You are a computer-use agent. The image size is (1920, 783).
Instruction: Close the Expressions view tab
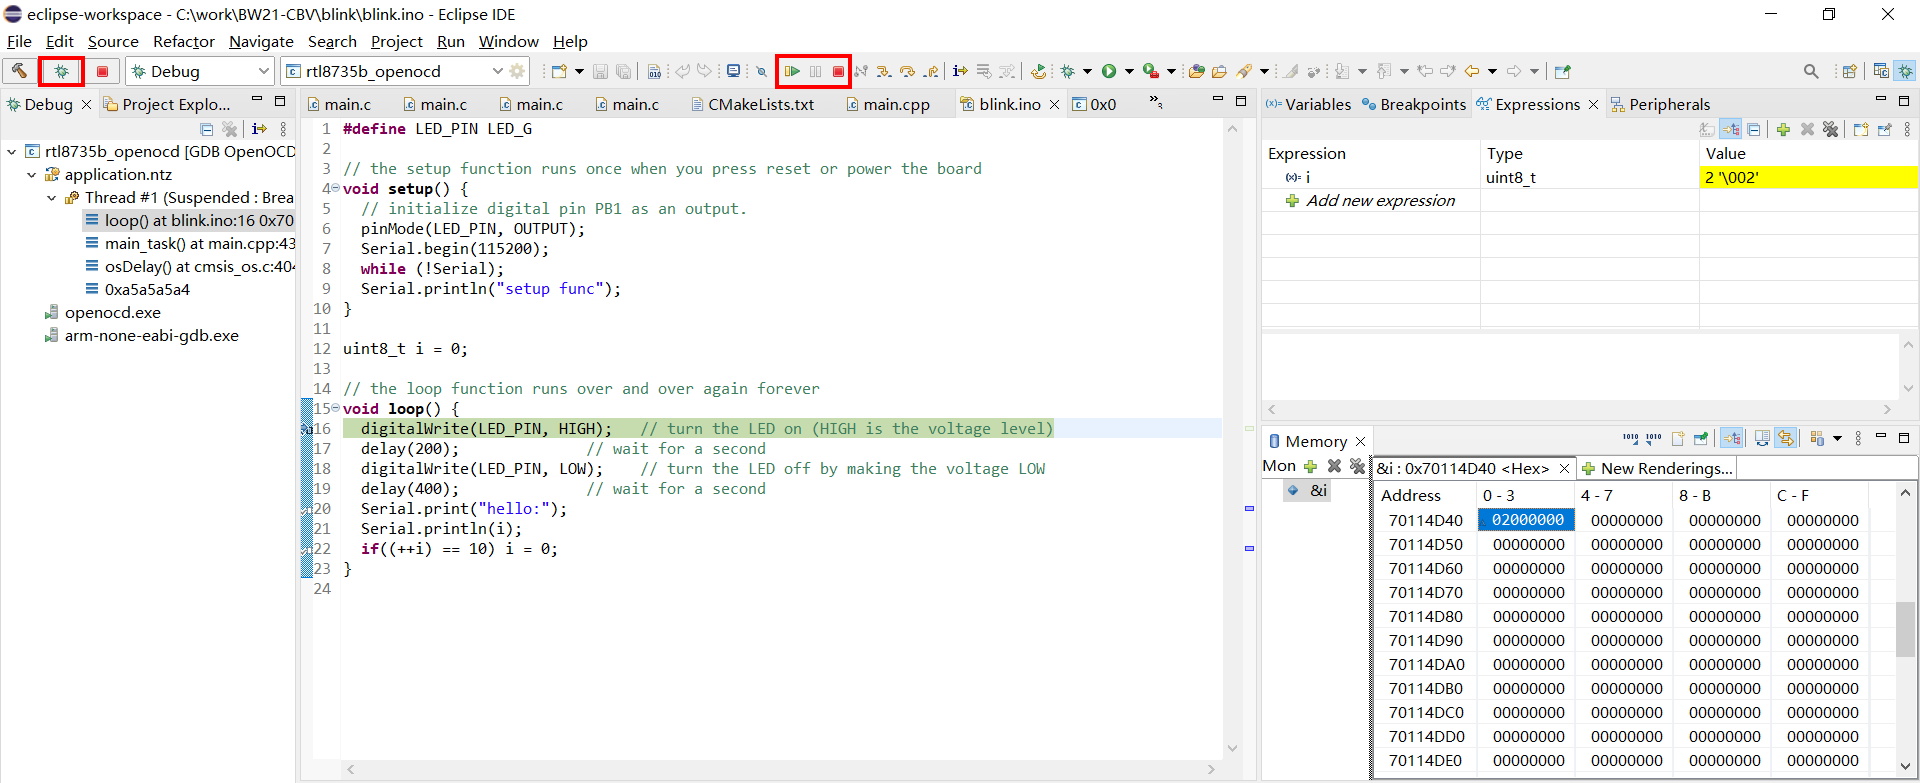click(1593, 104)
